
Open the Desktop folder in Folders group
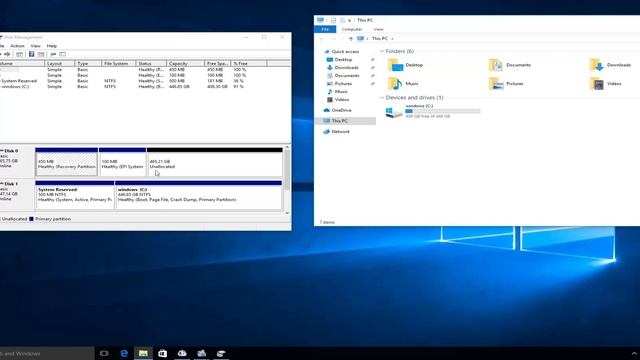[405, 65]
